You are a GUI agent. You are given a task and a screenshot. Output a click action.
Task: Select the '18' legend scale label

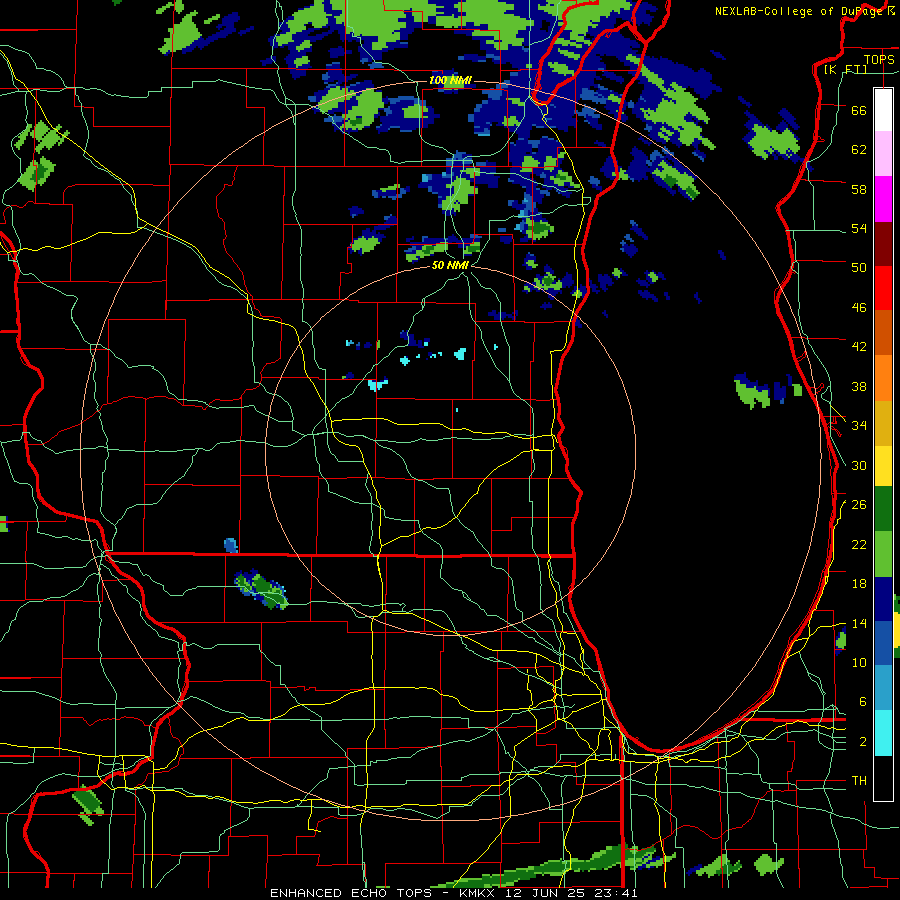coord(859,584)
